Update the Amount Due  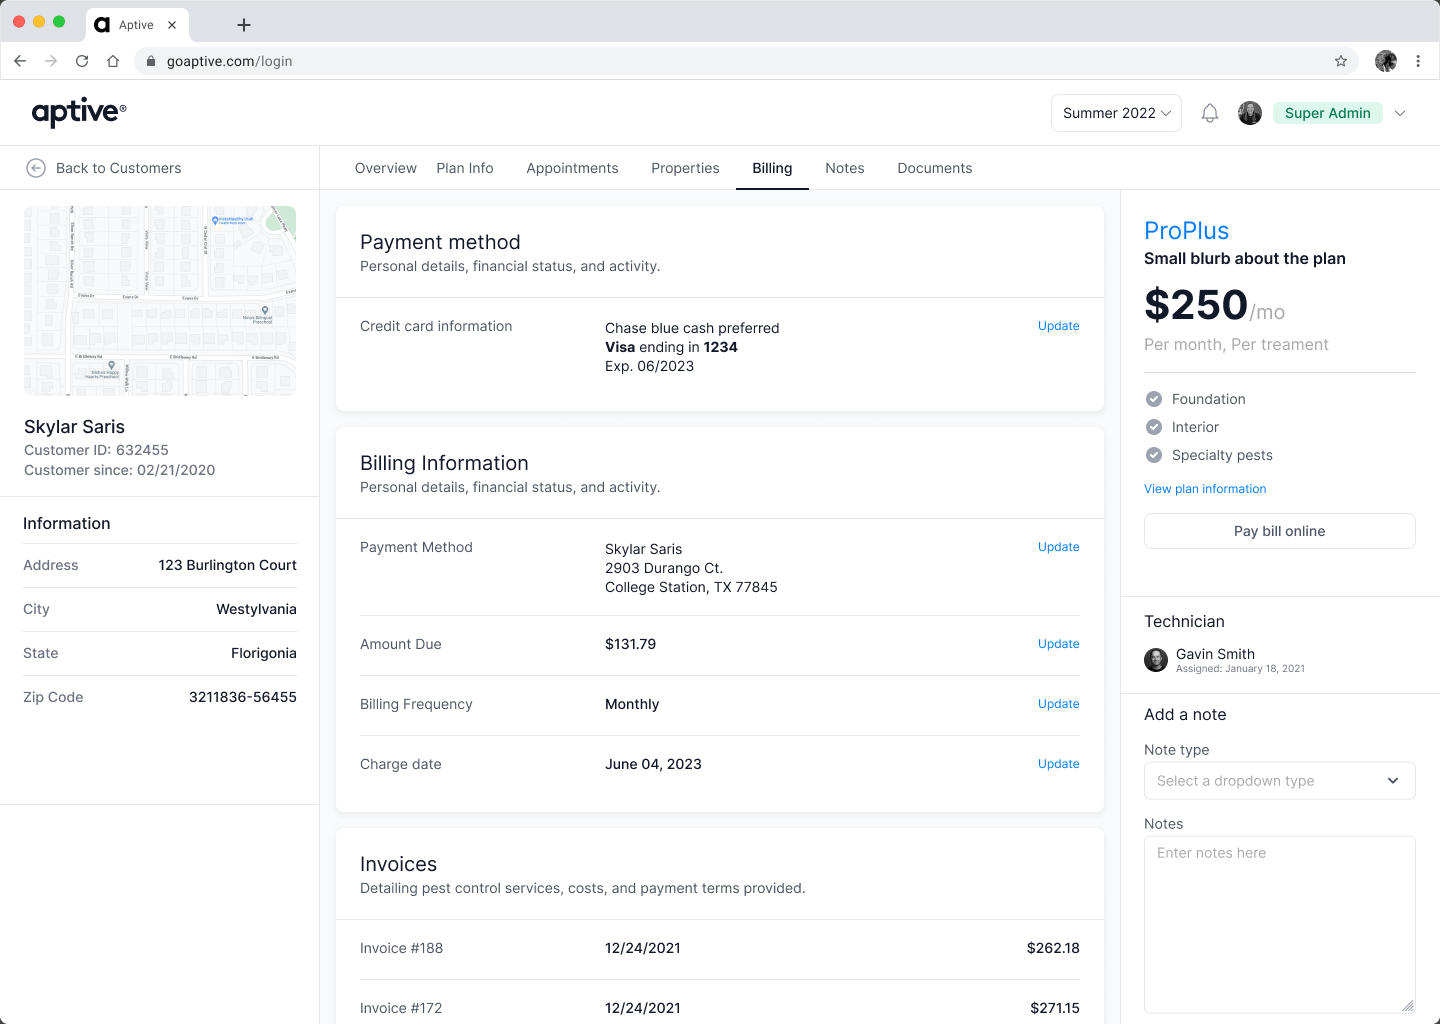pos(1059,644)
